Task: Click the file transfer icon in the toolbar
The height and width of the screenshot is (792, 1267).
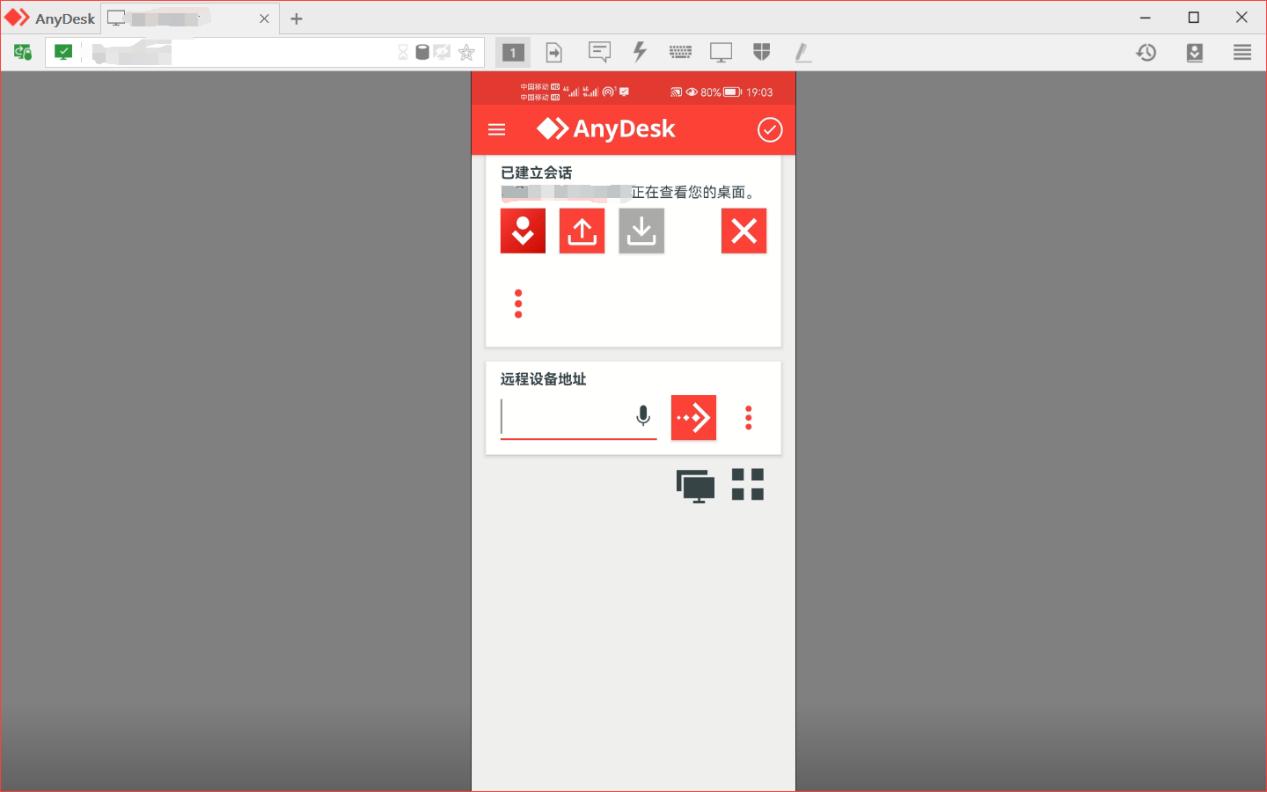Action: point(554,53)
